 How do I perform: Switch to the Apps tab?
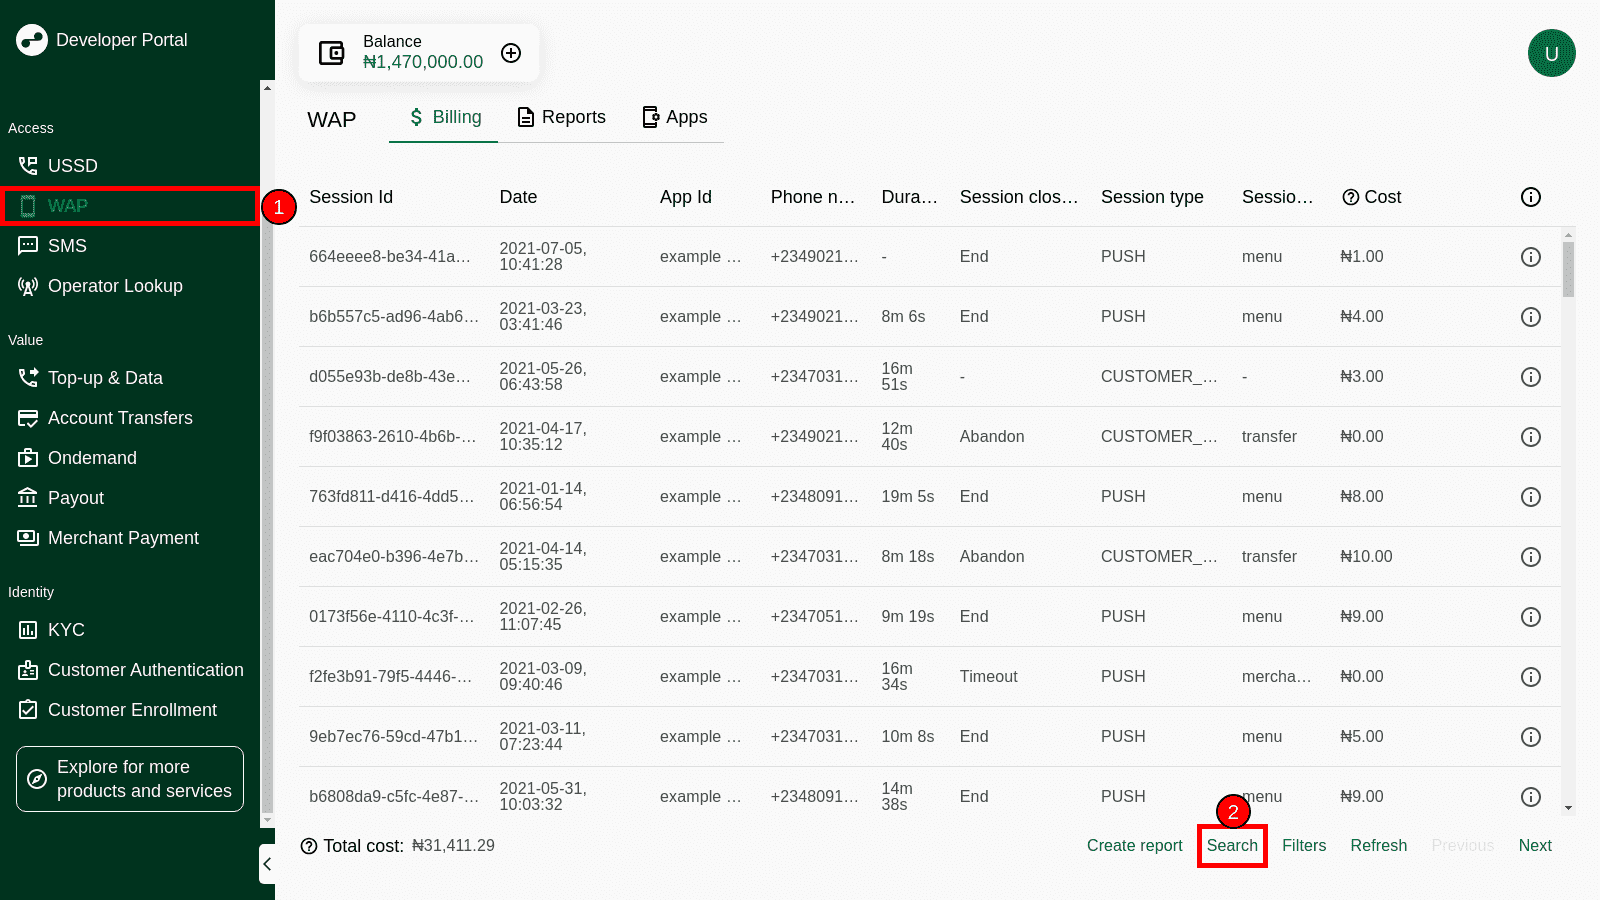(x=675, y=117)
